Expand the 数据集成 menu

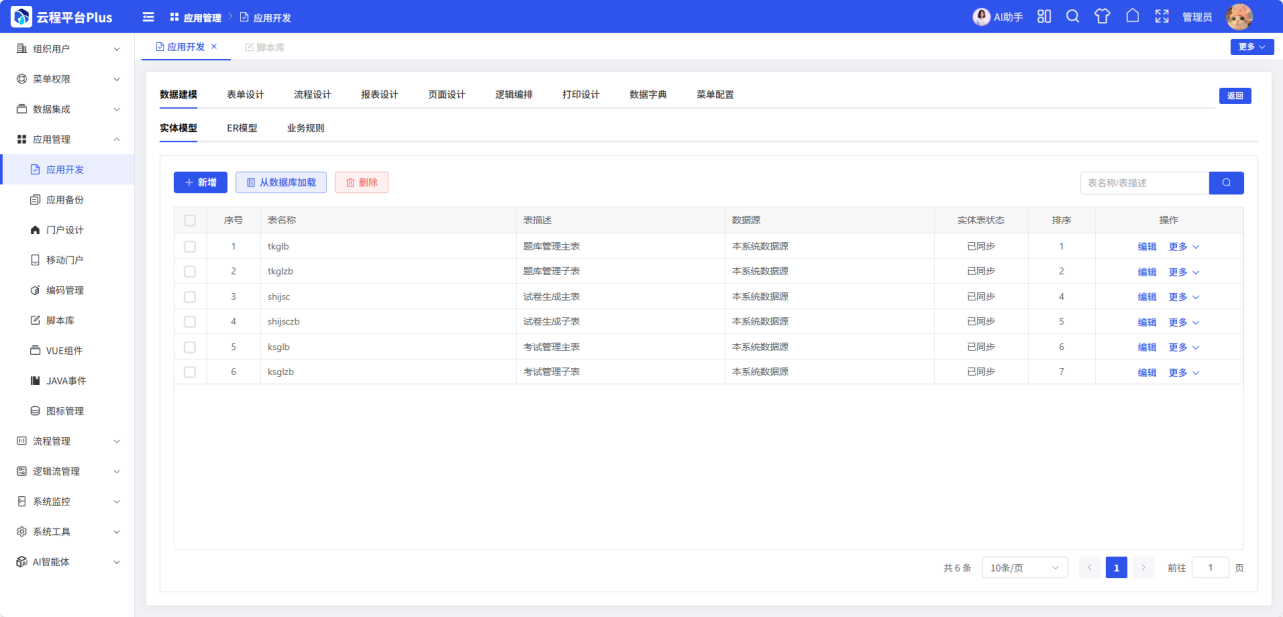point(67,109)
